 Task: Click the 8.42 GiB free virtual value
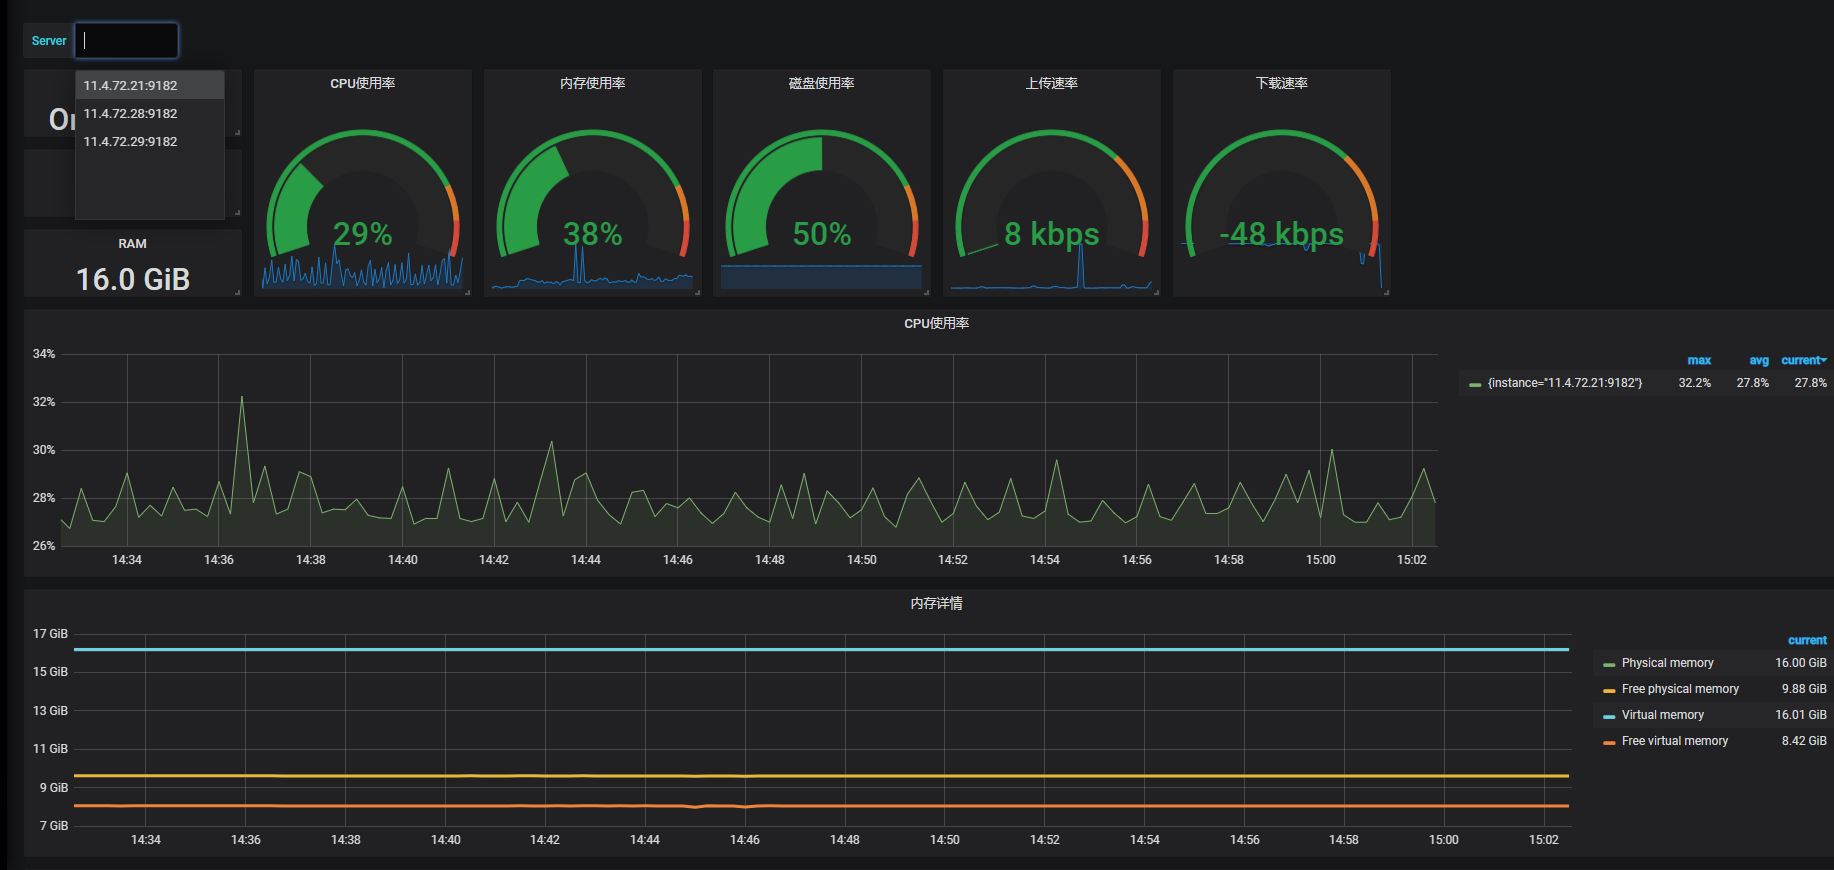coord(1804,741)
